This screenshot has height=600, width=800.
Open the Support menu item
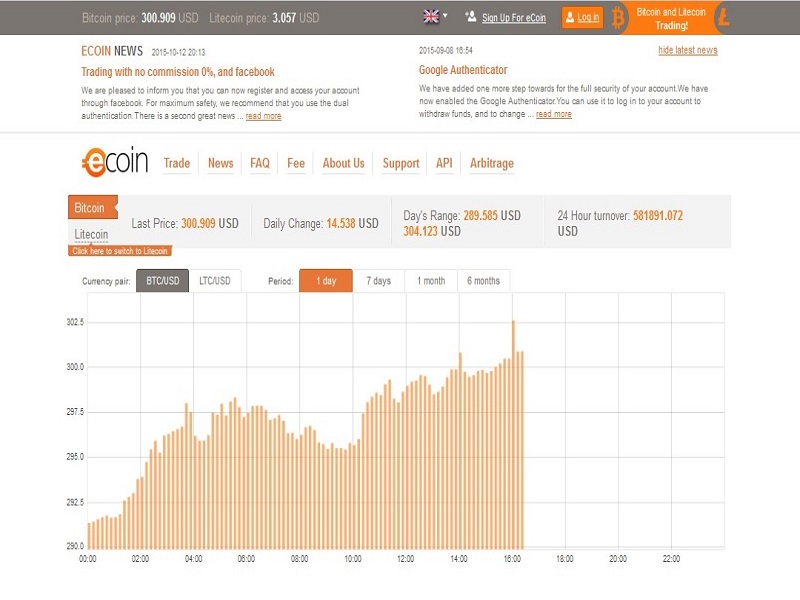pyautogui.click(x=401, y=163)
